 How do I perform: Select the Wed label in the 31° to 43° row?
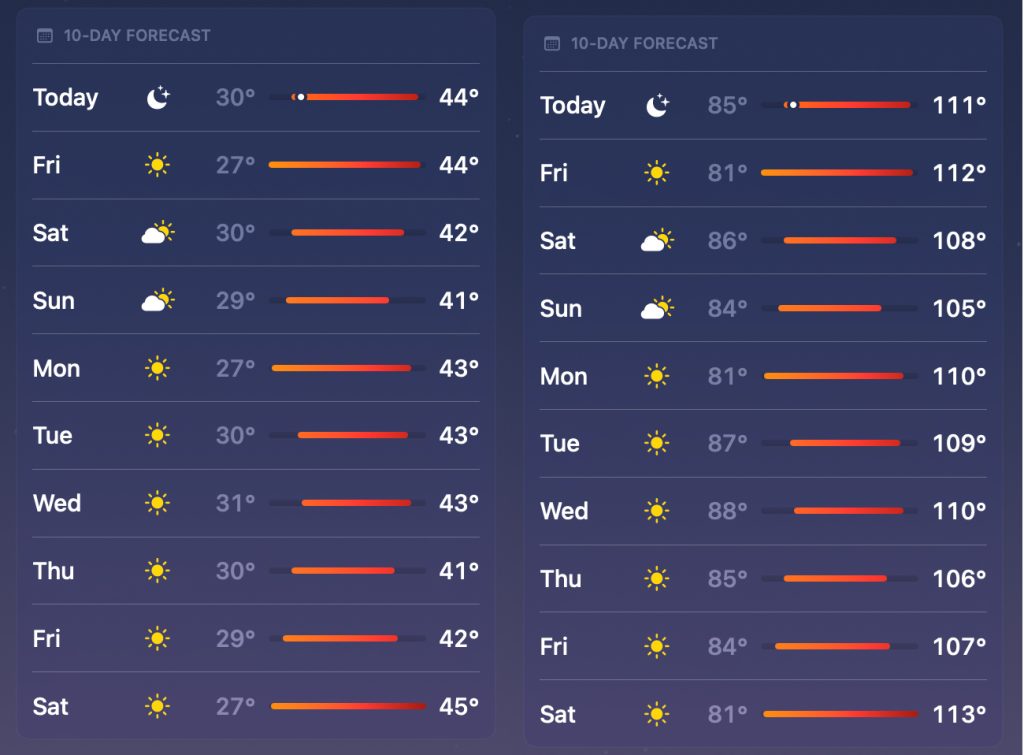click(x=57, y=503)
